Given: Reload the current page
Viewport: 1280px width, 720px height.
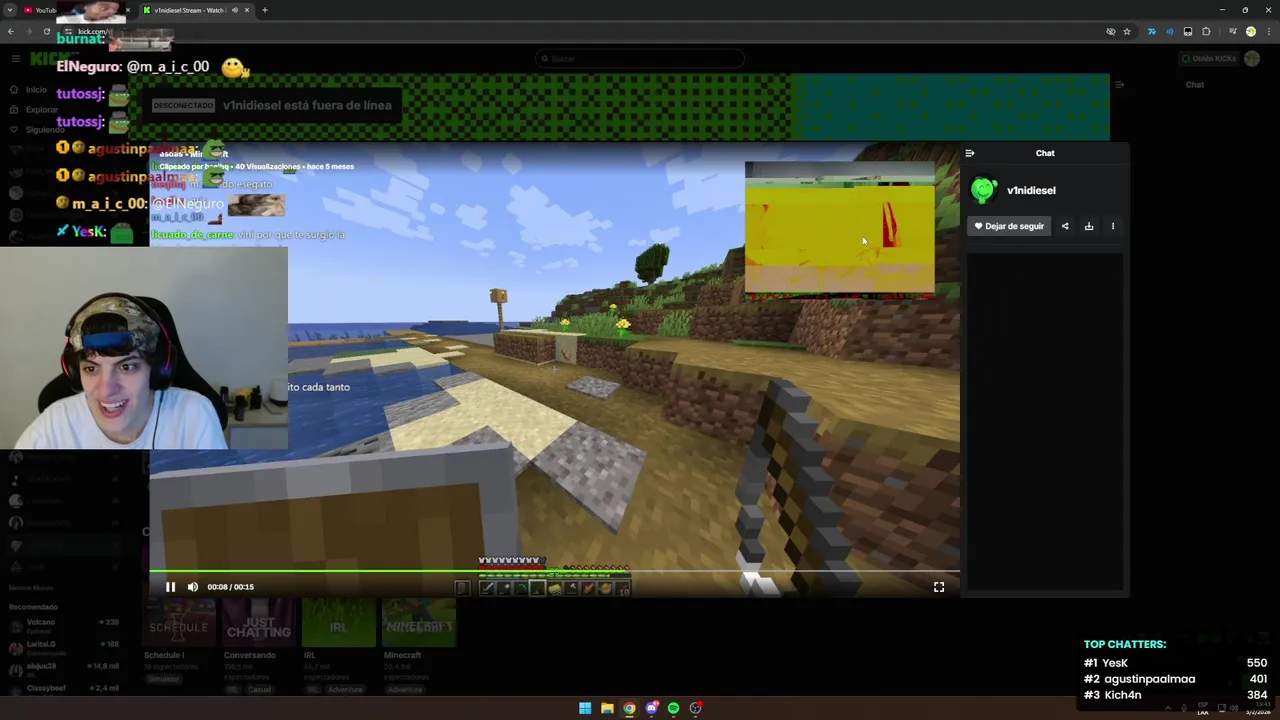Looking at the screenshot, I should coord(46,31).
